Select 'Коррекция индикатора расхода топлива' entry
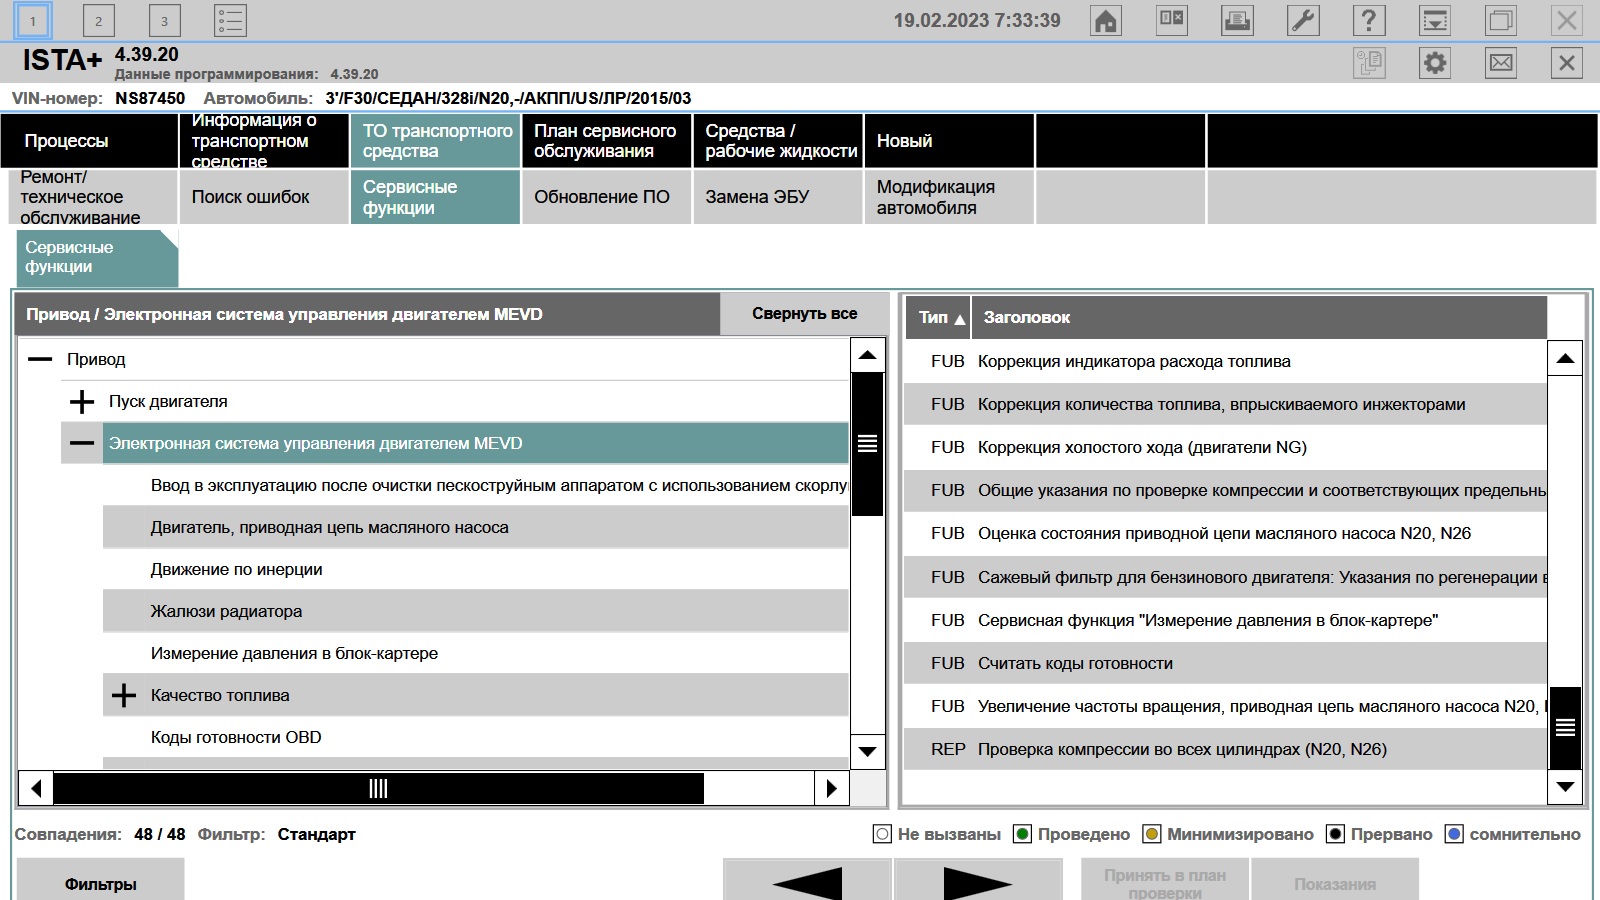The height and width of the screenshot is (900, 1600). point(1225,361)
